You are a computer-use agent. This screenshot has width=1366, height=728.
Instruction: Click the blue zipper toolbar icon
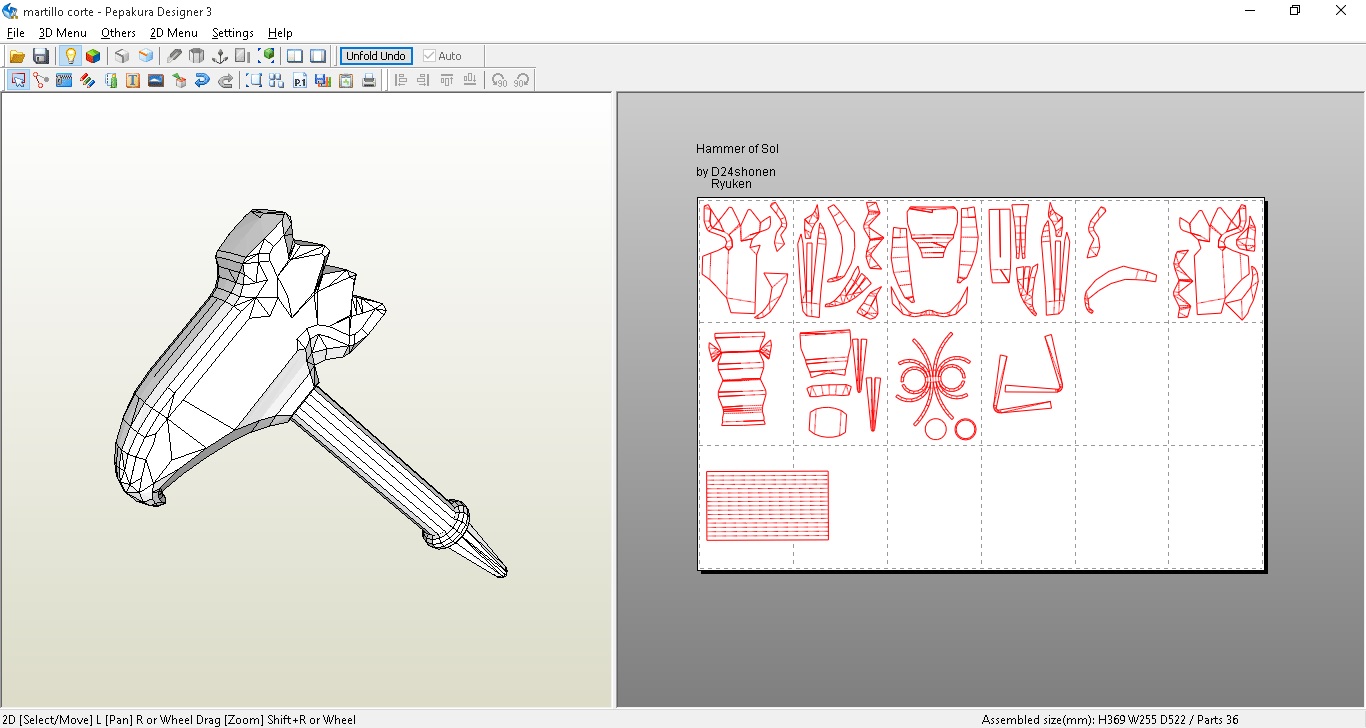[64, 80]
